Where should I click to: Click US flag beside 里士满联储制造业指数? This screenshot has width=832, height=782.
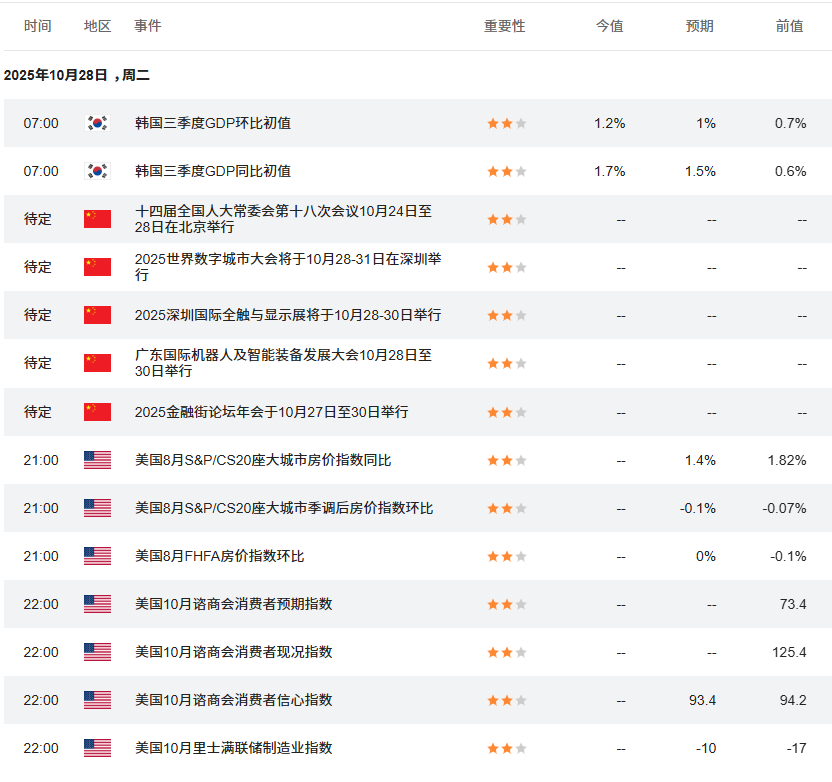pos(97,748)
